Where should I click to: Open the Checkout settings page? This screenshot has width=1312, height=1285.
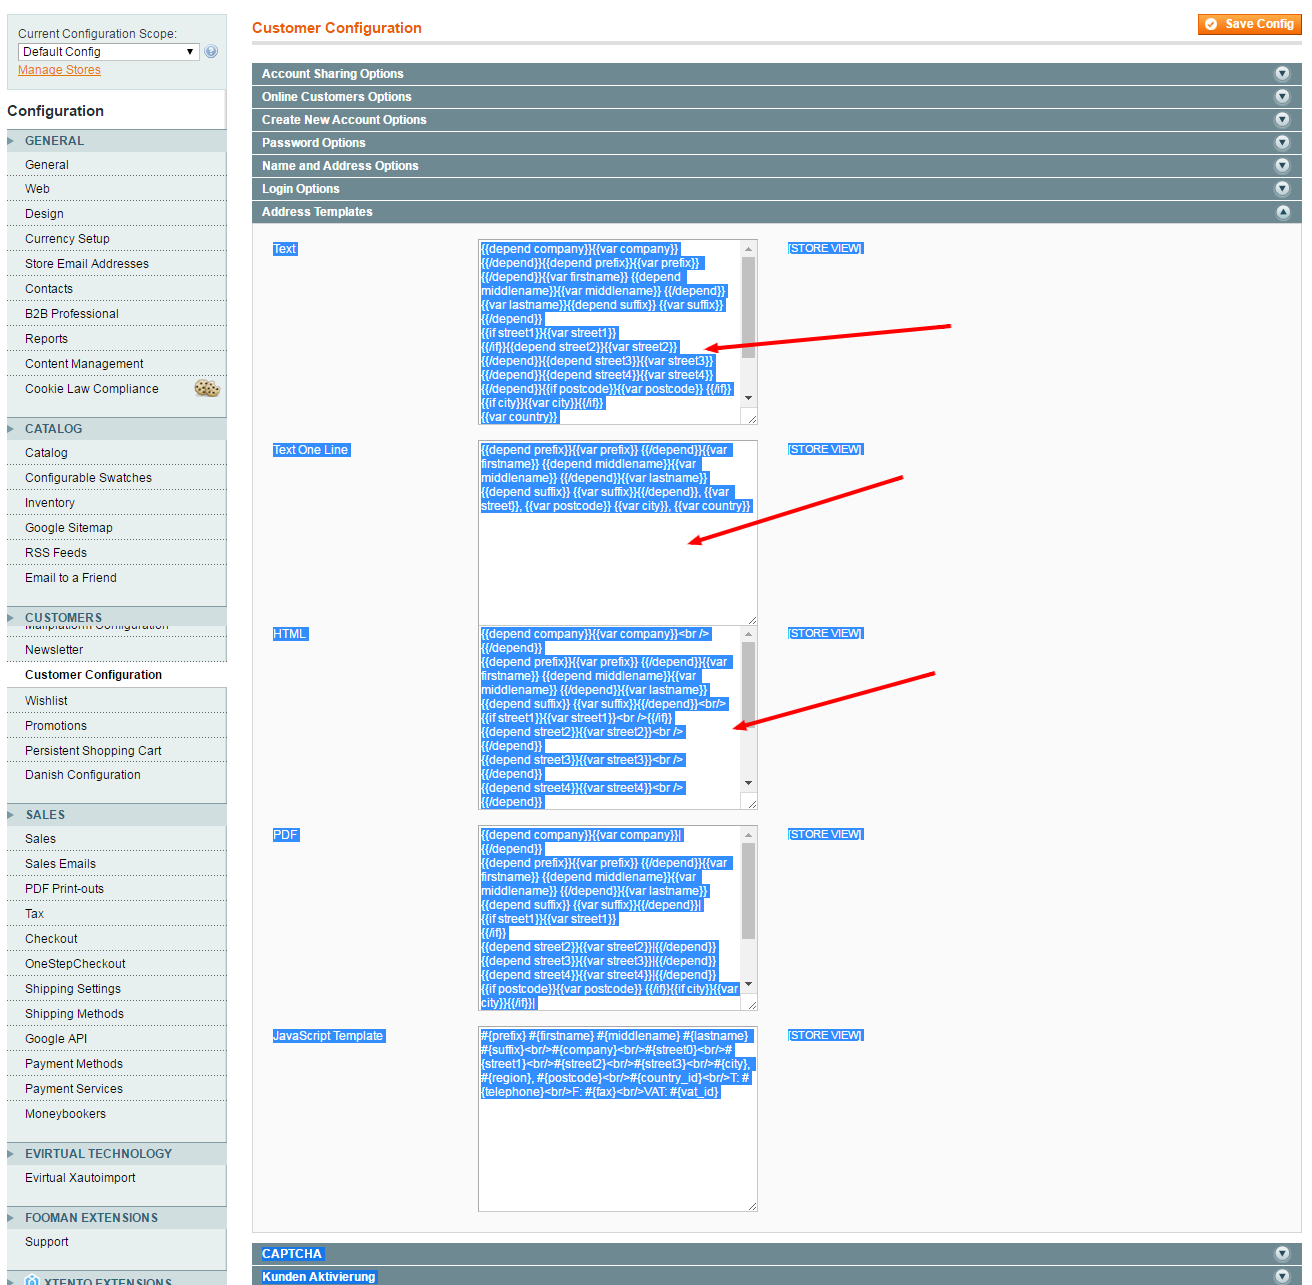click(51, 938)
